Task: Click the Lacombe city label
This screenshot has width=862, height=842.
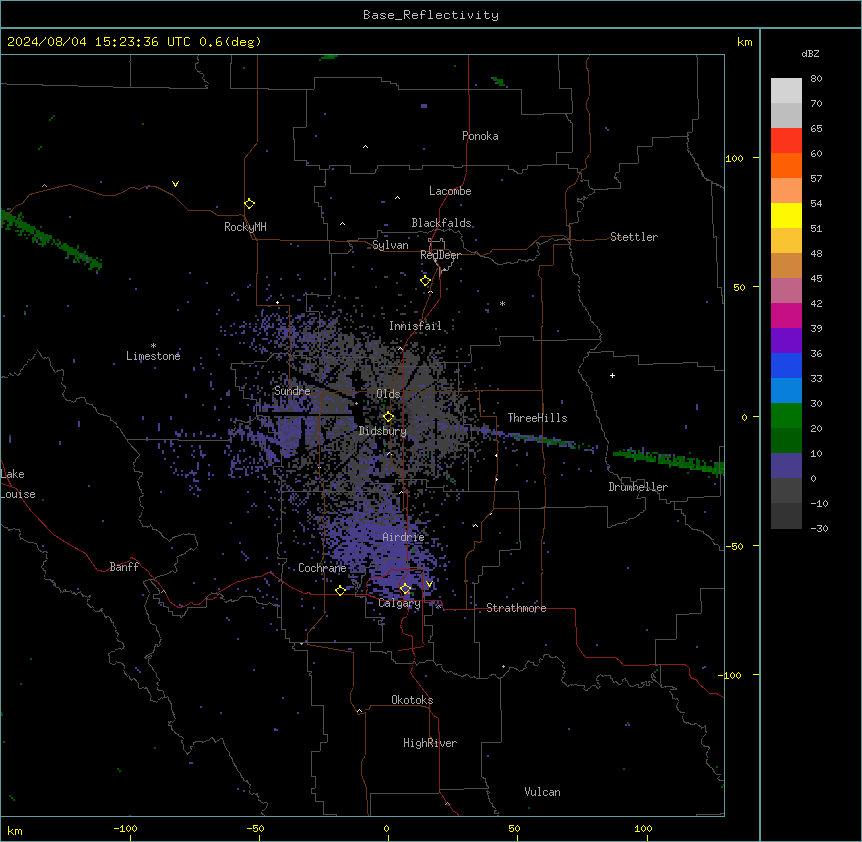Action: [x=450, y=191]
